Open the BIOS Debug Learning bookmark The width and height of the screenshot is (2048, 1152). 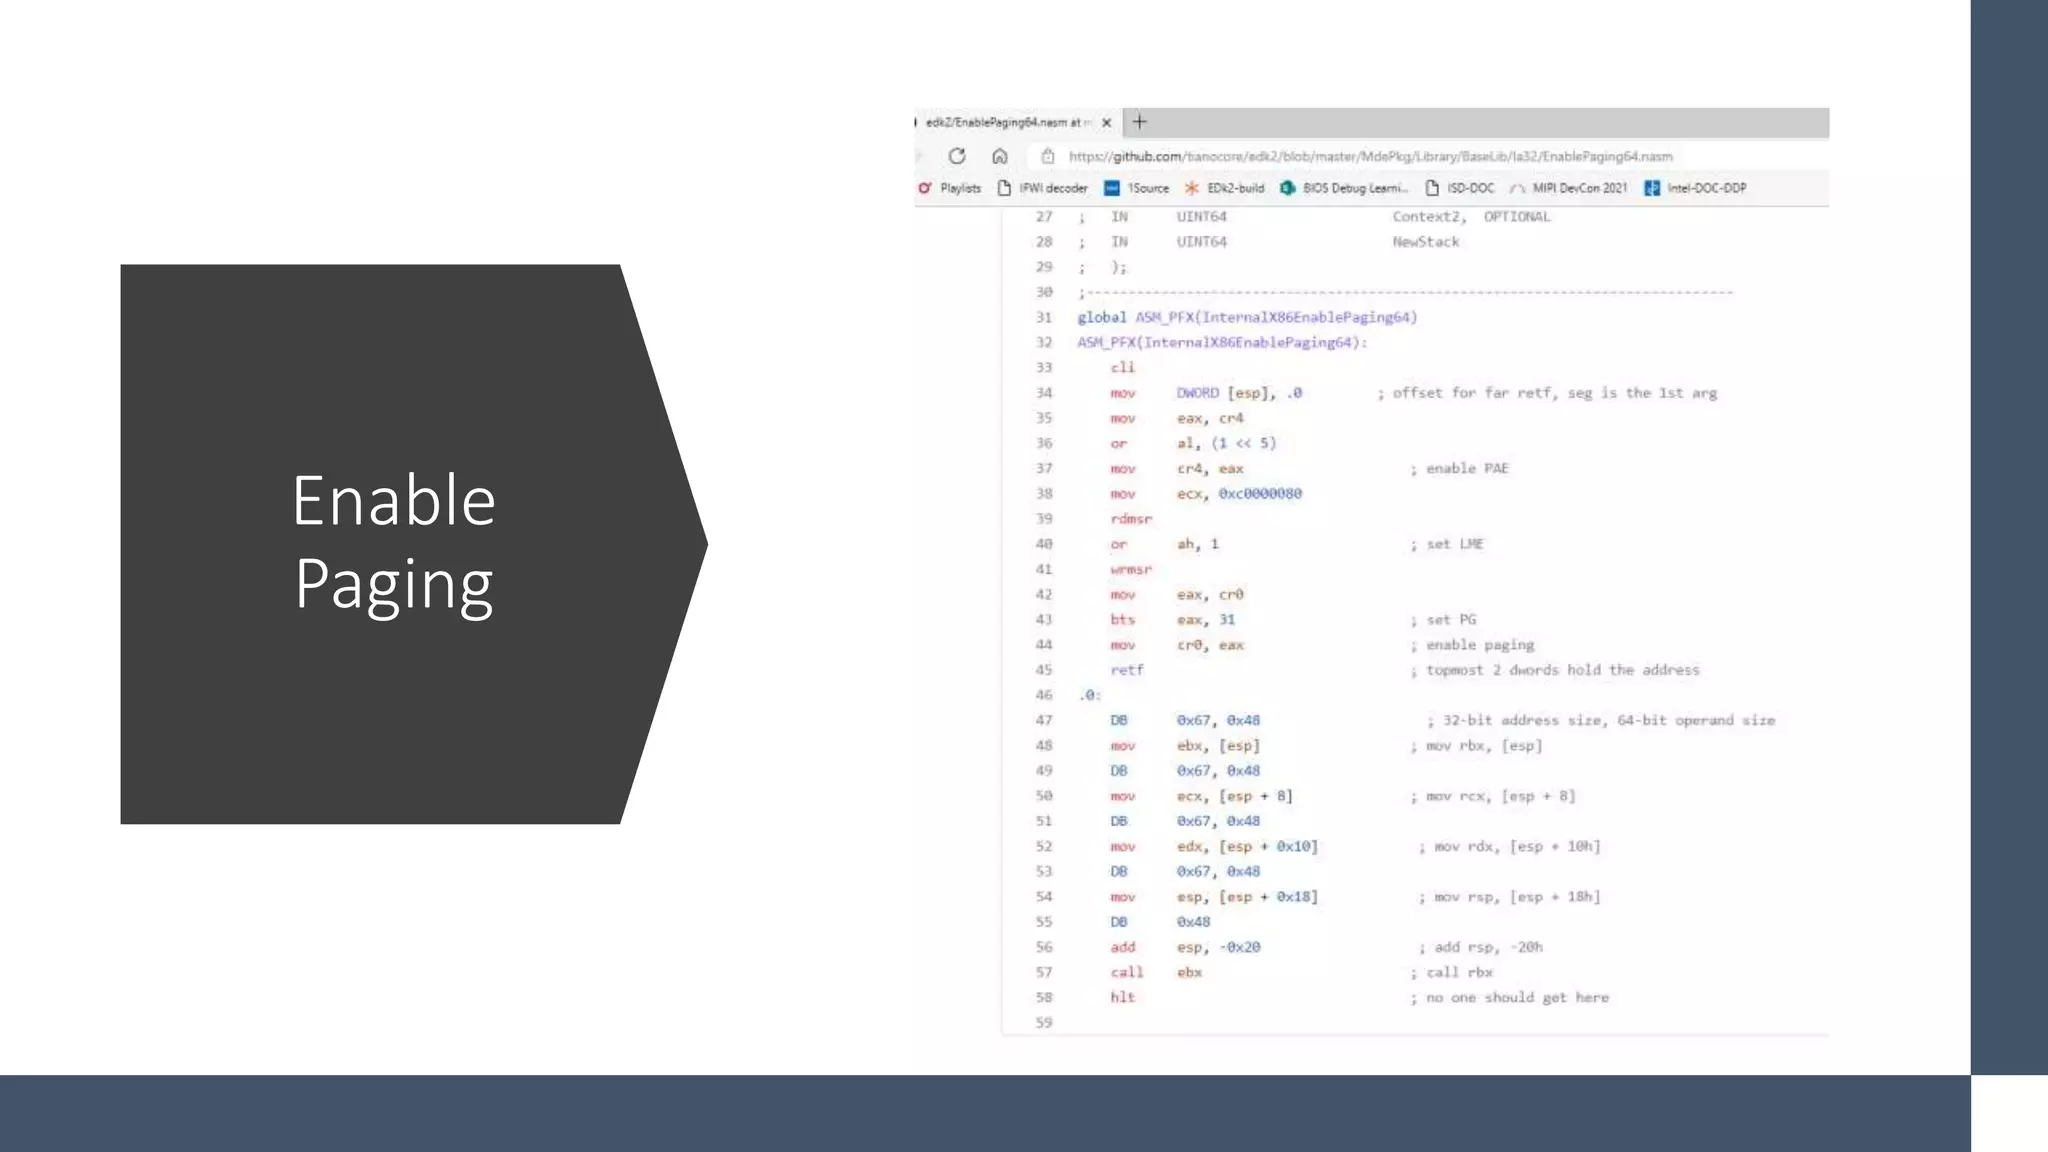pos(1345,188)
